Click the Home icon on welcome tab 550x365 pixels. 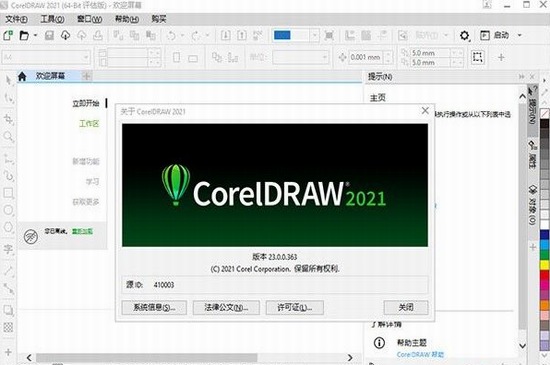(22, 76)
